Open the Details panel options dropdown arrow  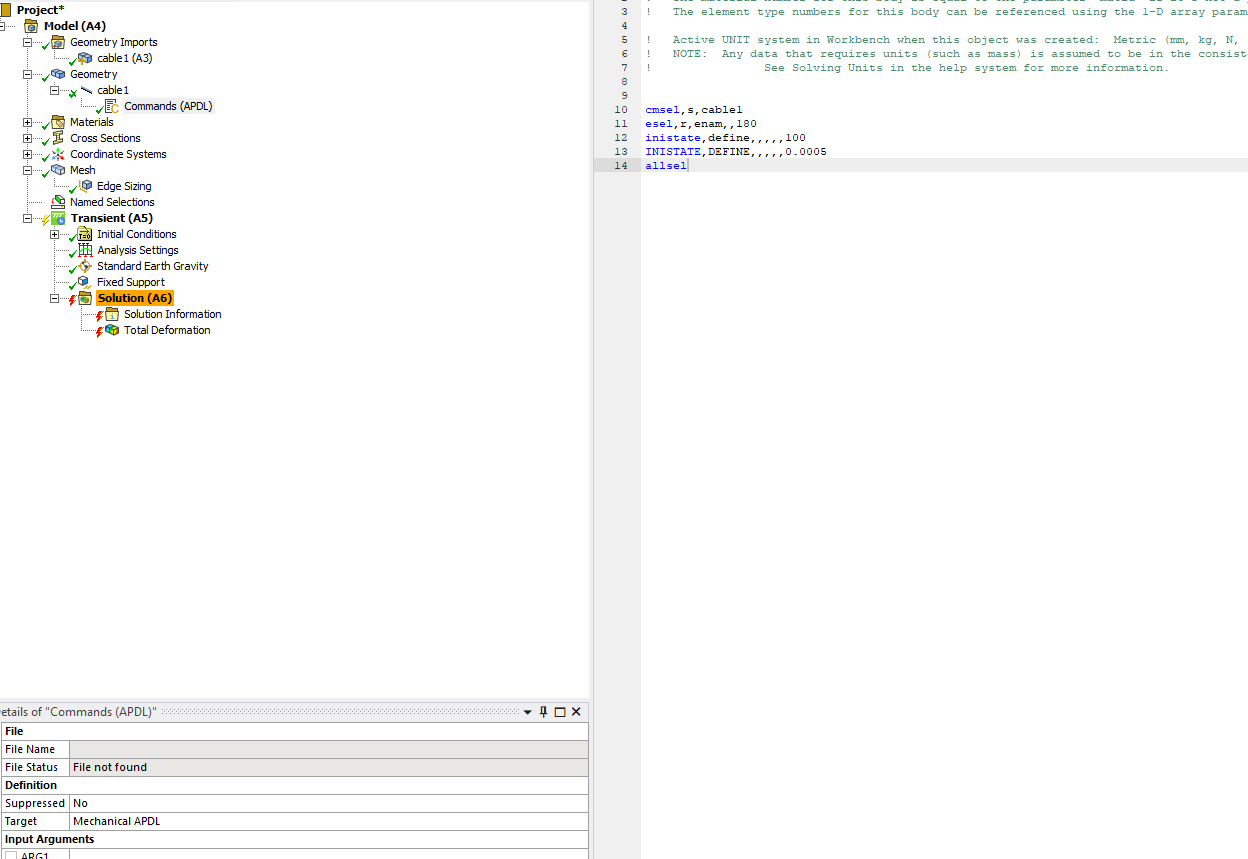click(528, 712)
